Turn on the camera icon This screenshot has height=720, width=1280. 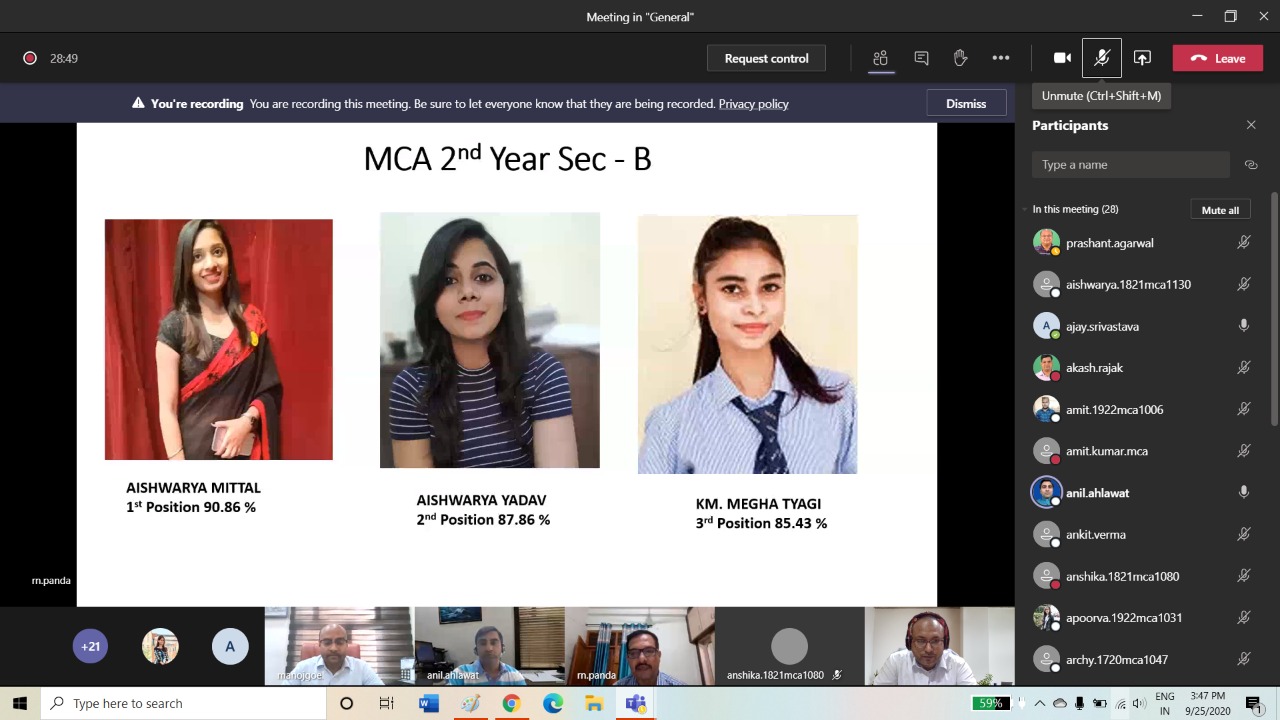[x=1062, y=58]
